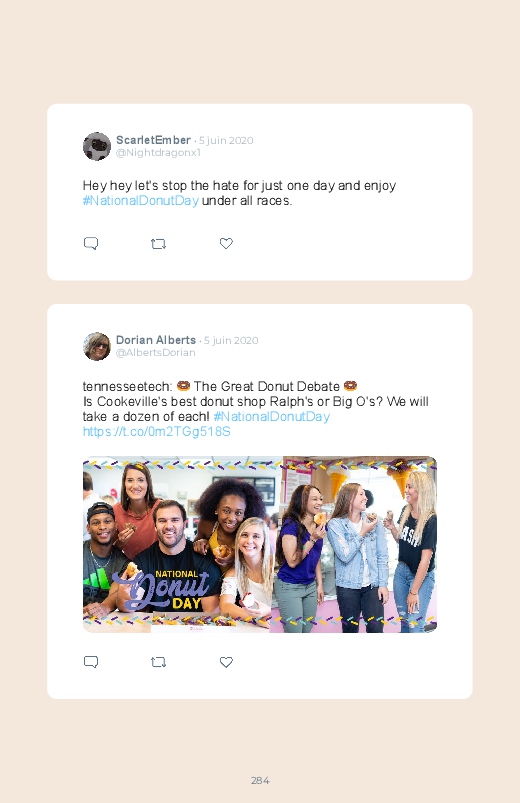The image size is (520, 803).
Task: Retweet the ScarletEmber tweet
Action: pos(158,244)
